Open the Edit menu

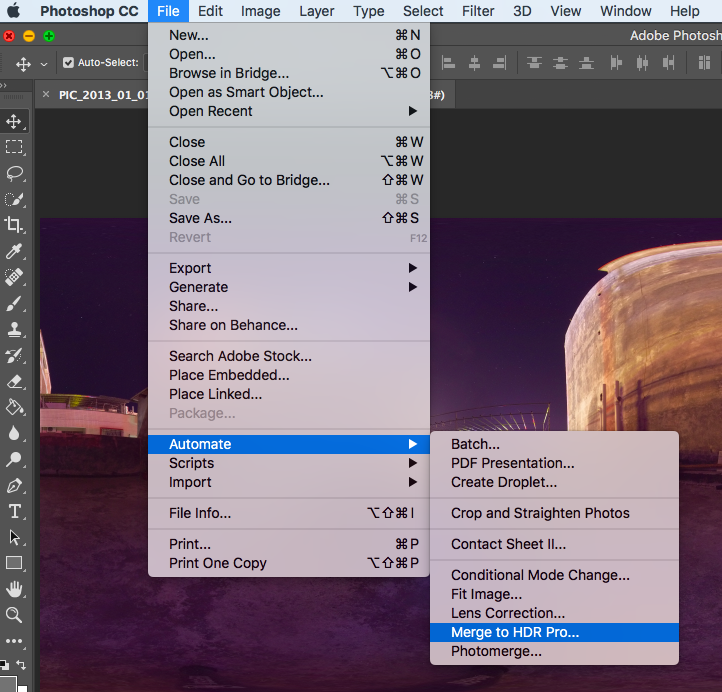pos(210,11)
